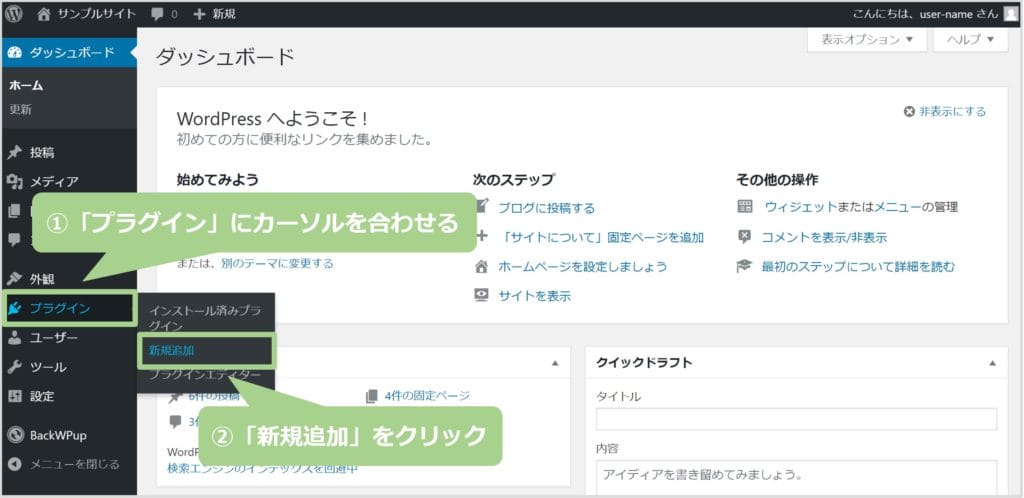Click ウィジェット link
Screen dimensions: 1024x498
(x=801, y=208)
